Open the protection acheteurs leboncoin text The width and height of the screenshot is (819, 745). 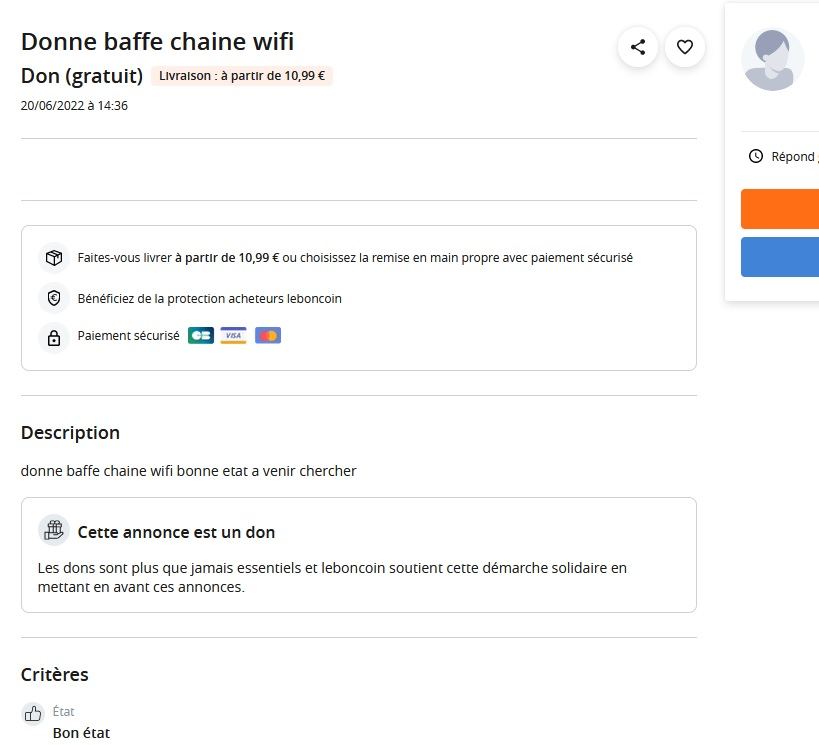click(x=209, y=299)
